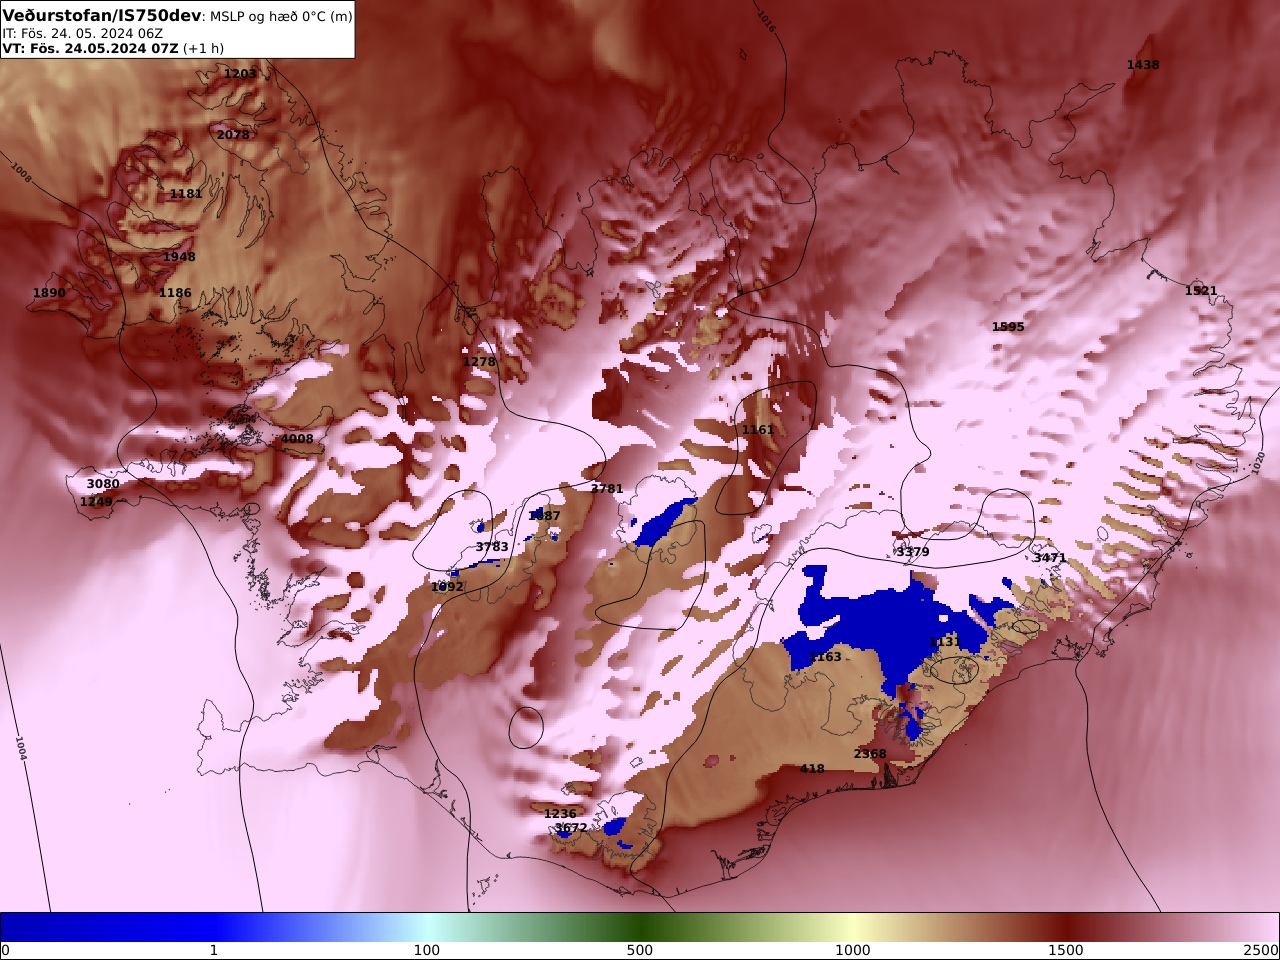
Task: Click the 'VT: Fös. 24.05.2024 07Z' valid time
Action: pyautogui.click(x=90, y=48)
